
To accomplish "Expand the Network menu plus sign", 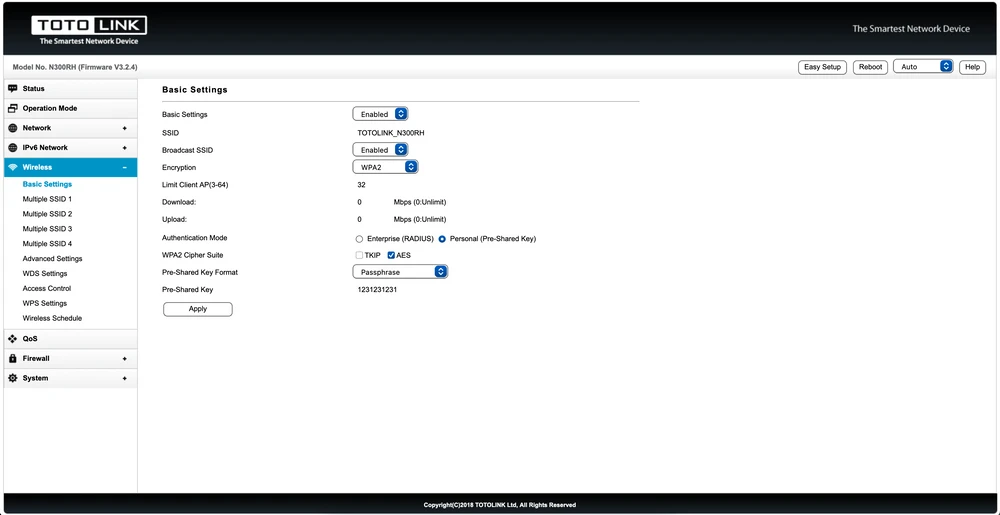I will point(124,128).
